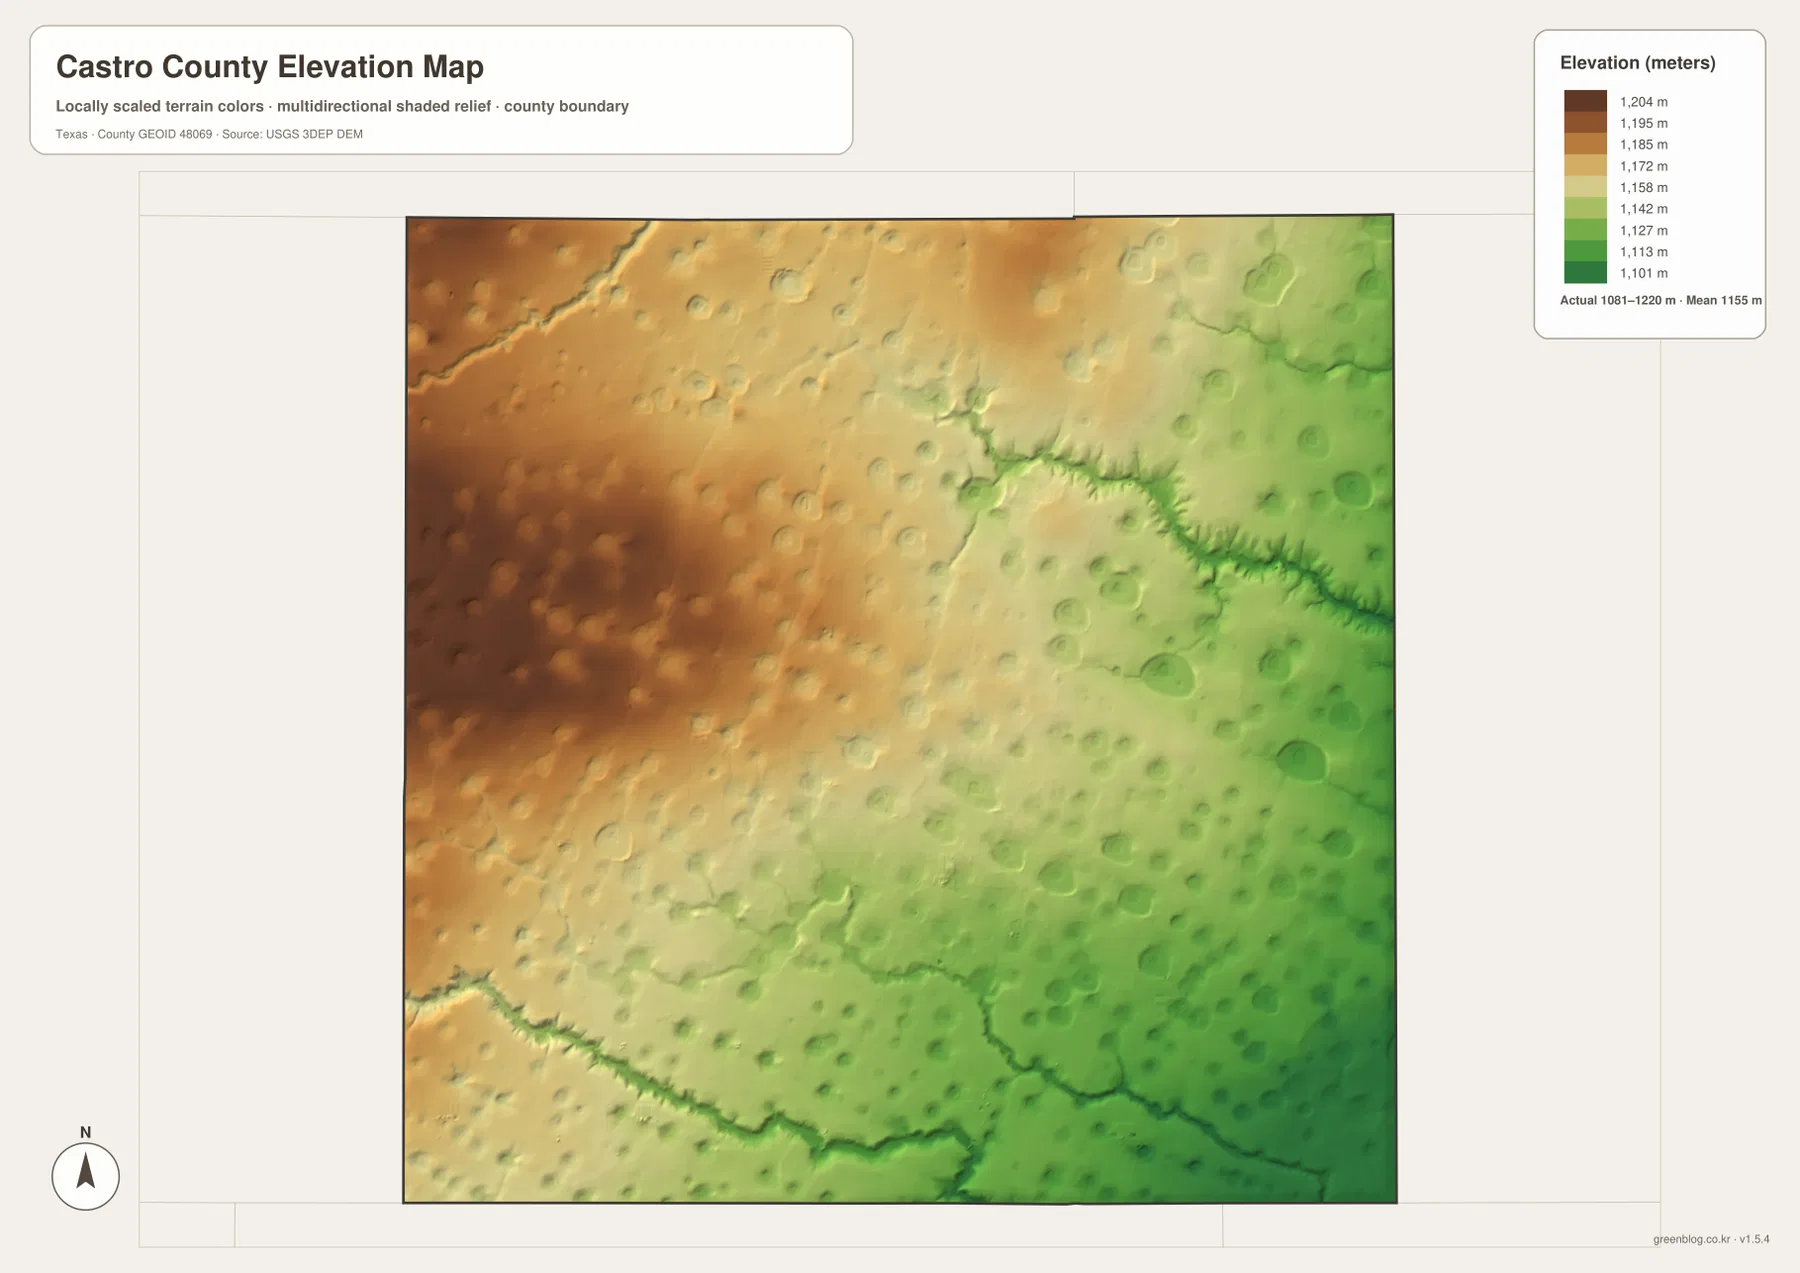Select the "Elevation (meters)" legend heading
The width and height of the screenshot is (1800, 1273).
pos(1638,63)
